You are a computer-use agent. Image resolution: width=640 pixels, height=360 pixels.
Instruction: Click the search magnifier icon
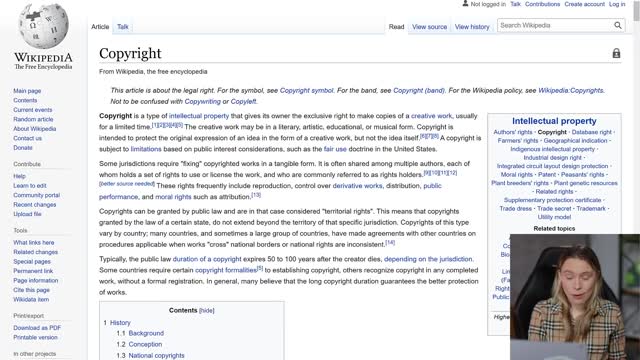pos(618,25)
